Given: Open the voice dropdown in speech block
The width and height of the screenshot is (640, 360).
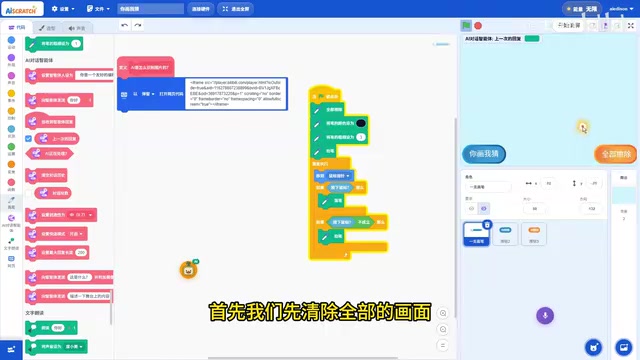Looking at the screenshot, I should (x=74, y=347).
